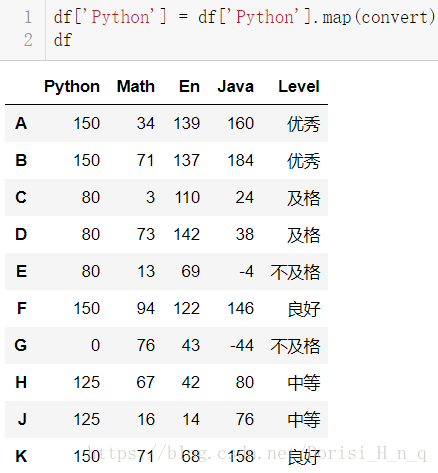Click line number 1 in gutter
This screenshot has height=473, width=438.
pyautogui.click(x=28, y=17)
